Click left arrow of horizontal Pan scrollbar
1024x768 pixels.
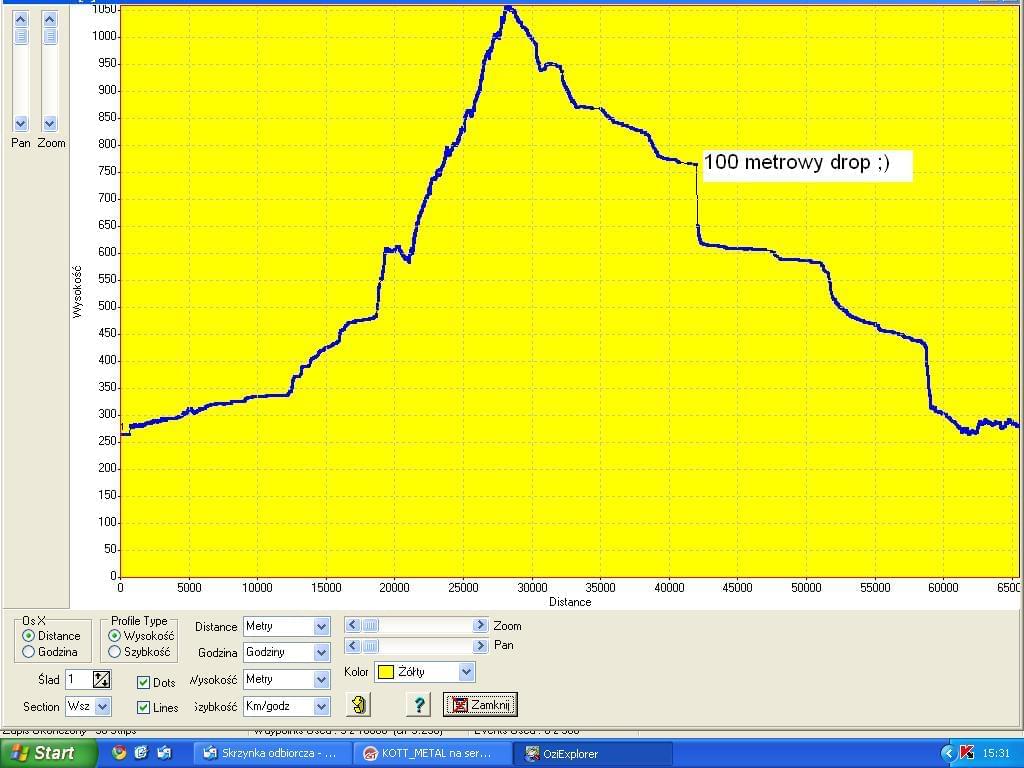[x=352, y=646]
